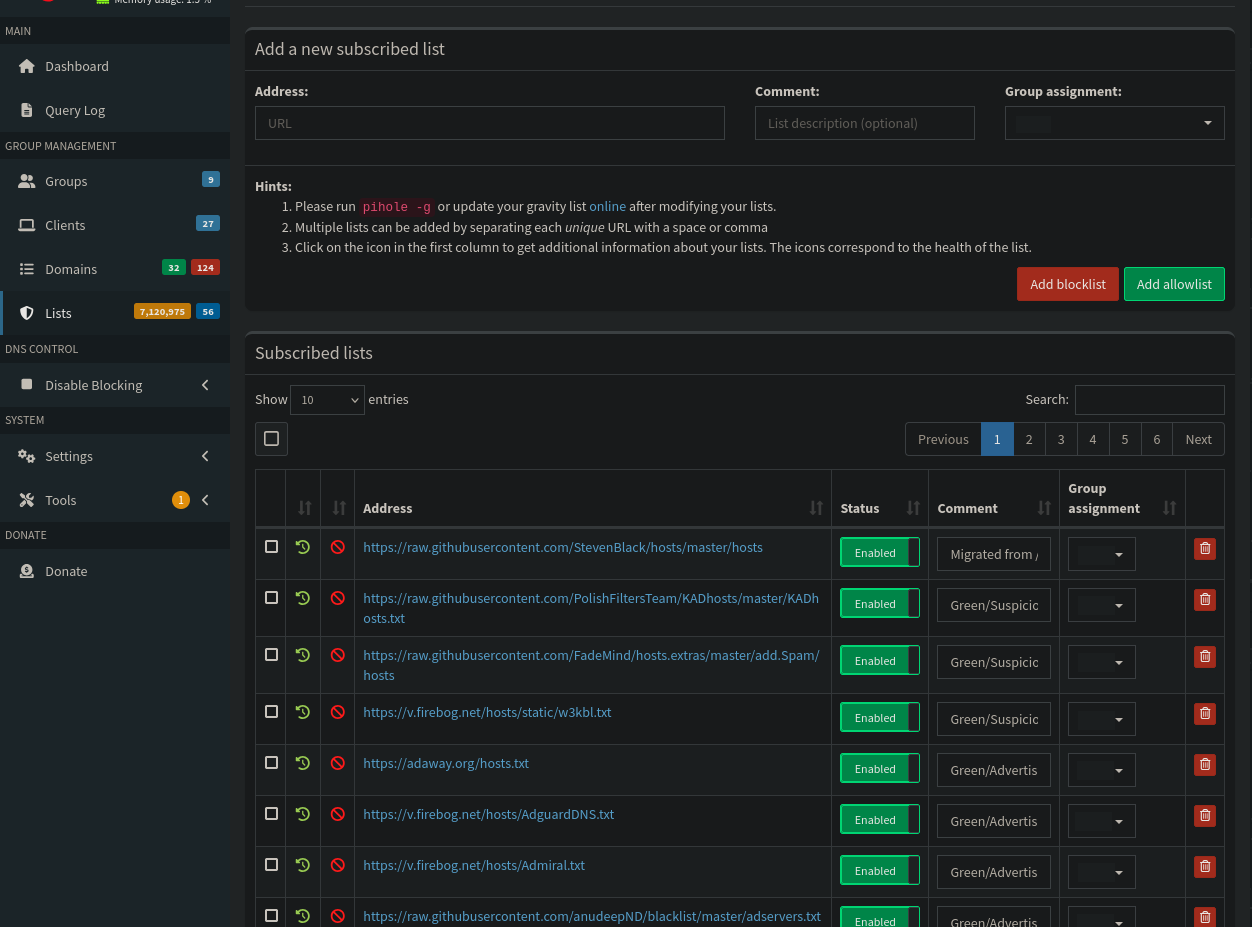
Task: Open the Query Log page
Action: (115, 110)
